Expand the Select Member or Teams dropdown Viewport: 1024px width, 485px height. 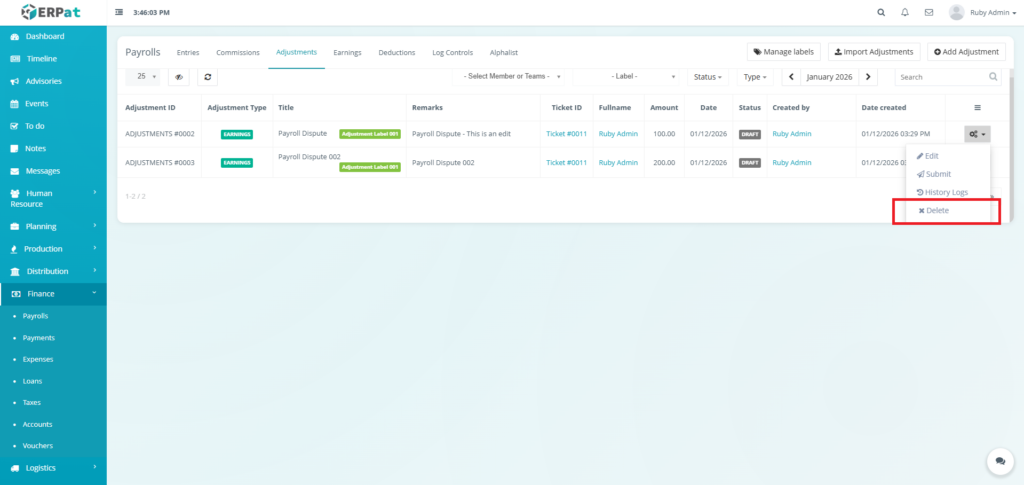(x=513, y=77)
